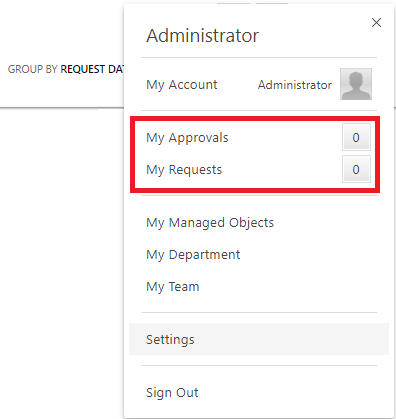Click the large Administrator panel heading
396x419 pixels.
point(202,35)
